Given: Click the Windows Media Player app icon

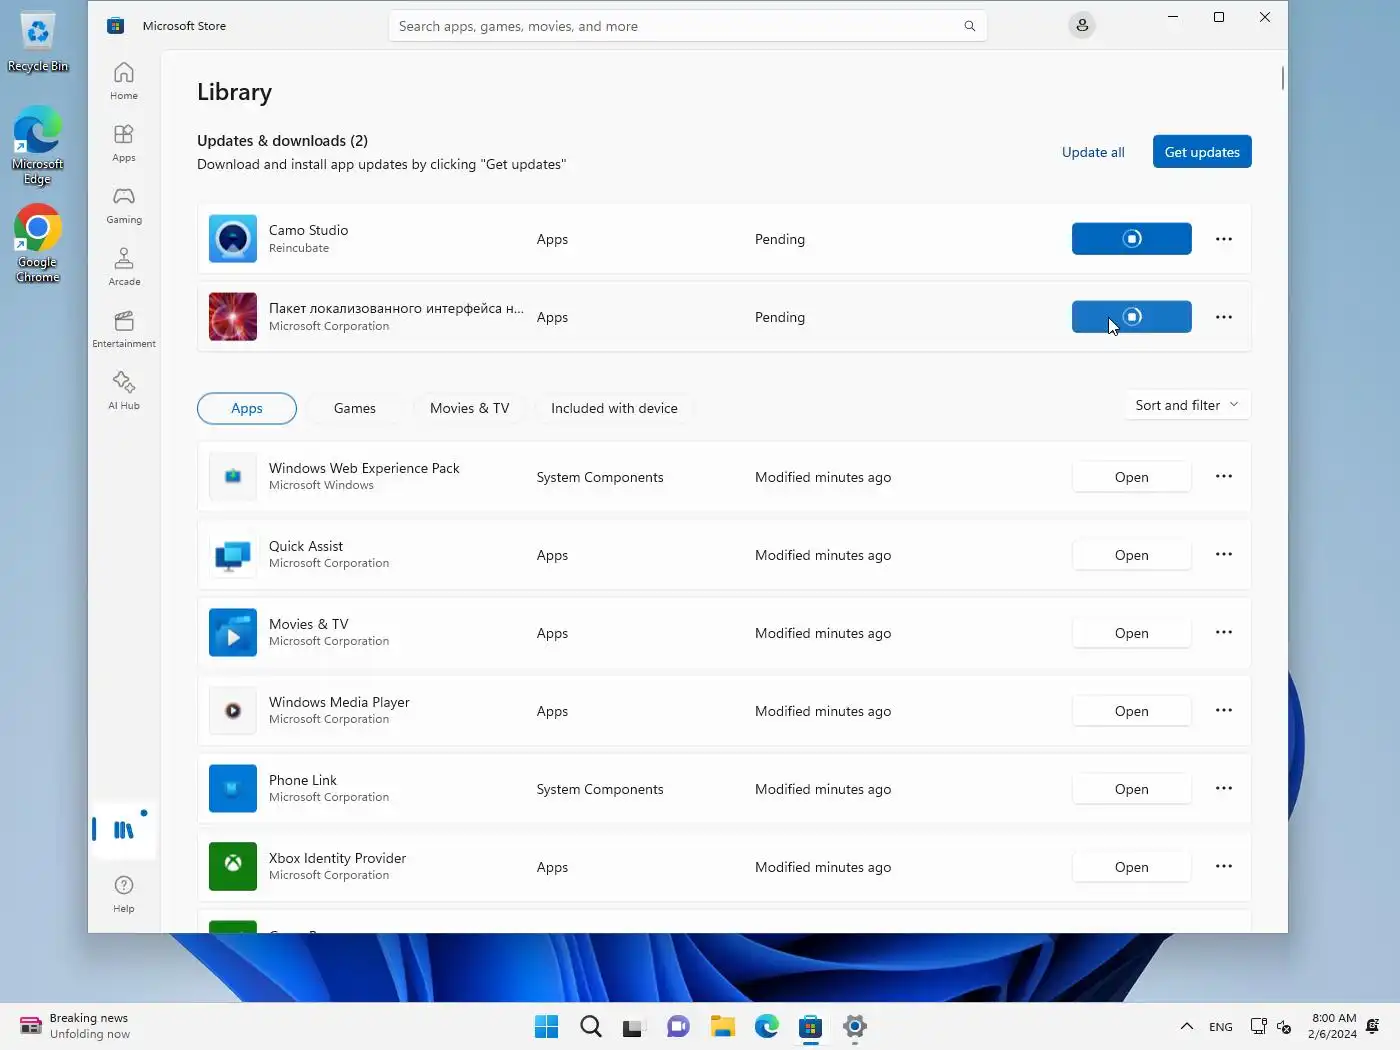Looking at the screenshot, I should tap(233, 711).
